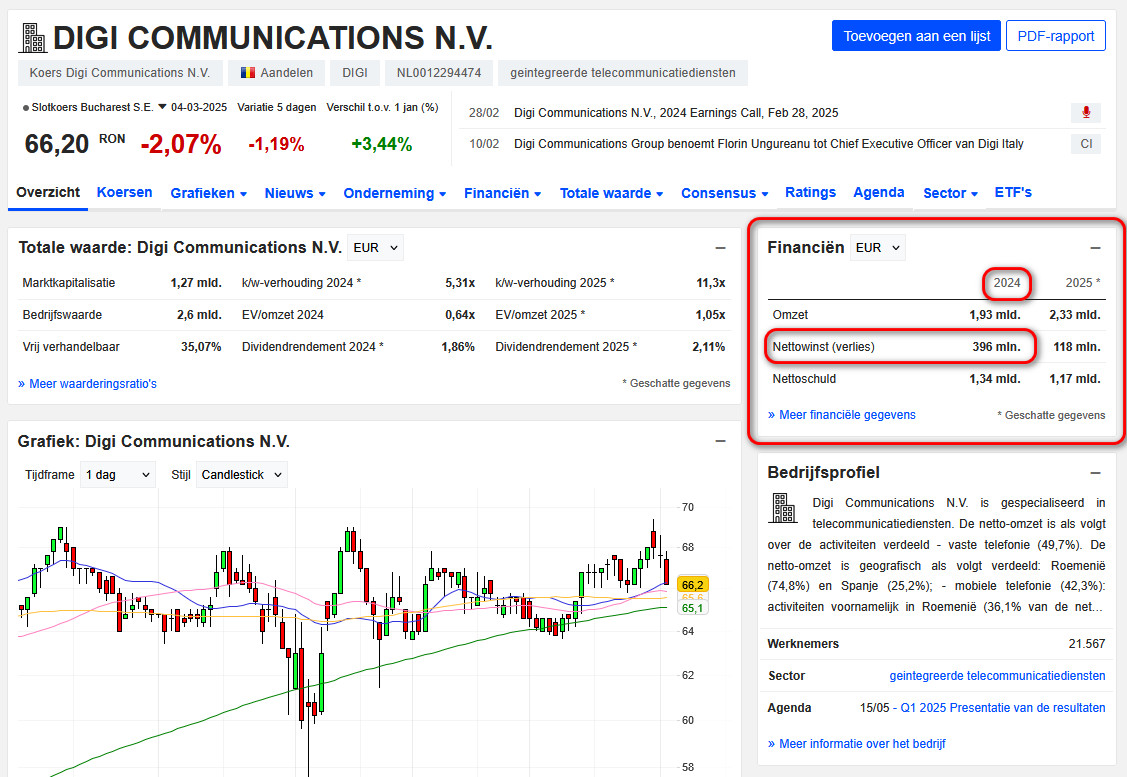Viewport: 1127px width, 777px height.
Task: Switch to the Overzicht tab
Action: 48,193
